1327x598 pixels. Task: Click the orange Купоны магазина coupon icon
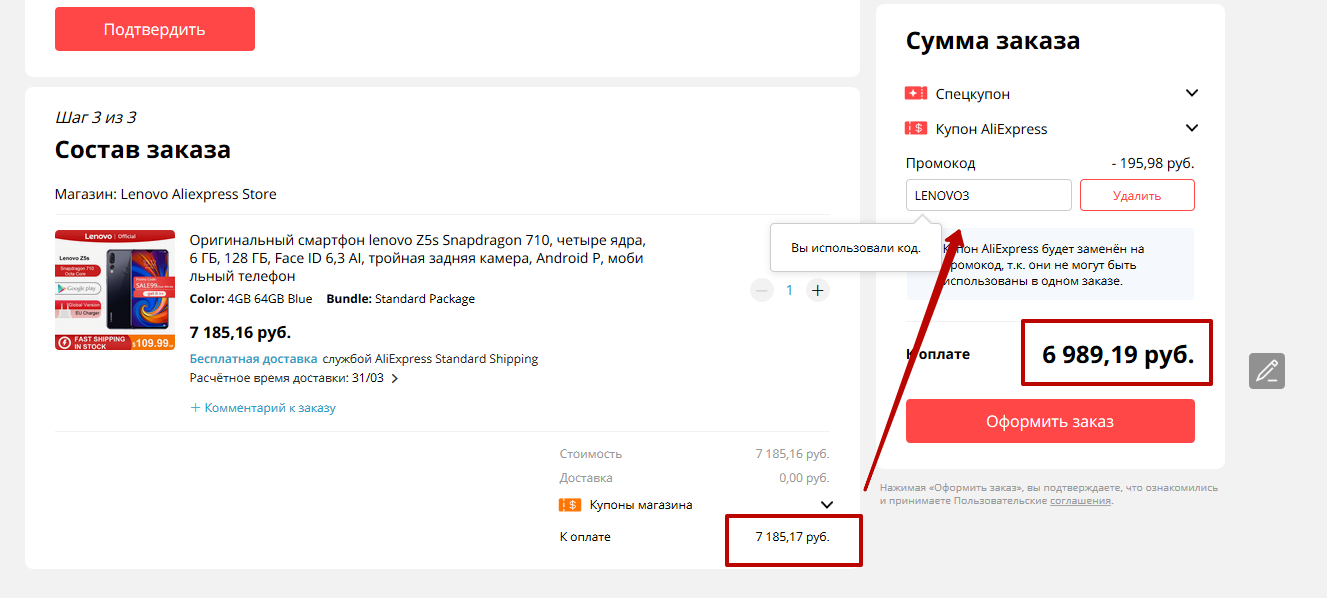tap(570, 505)
